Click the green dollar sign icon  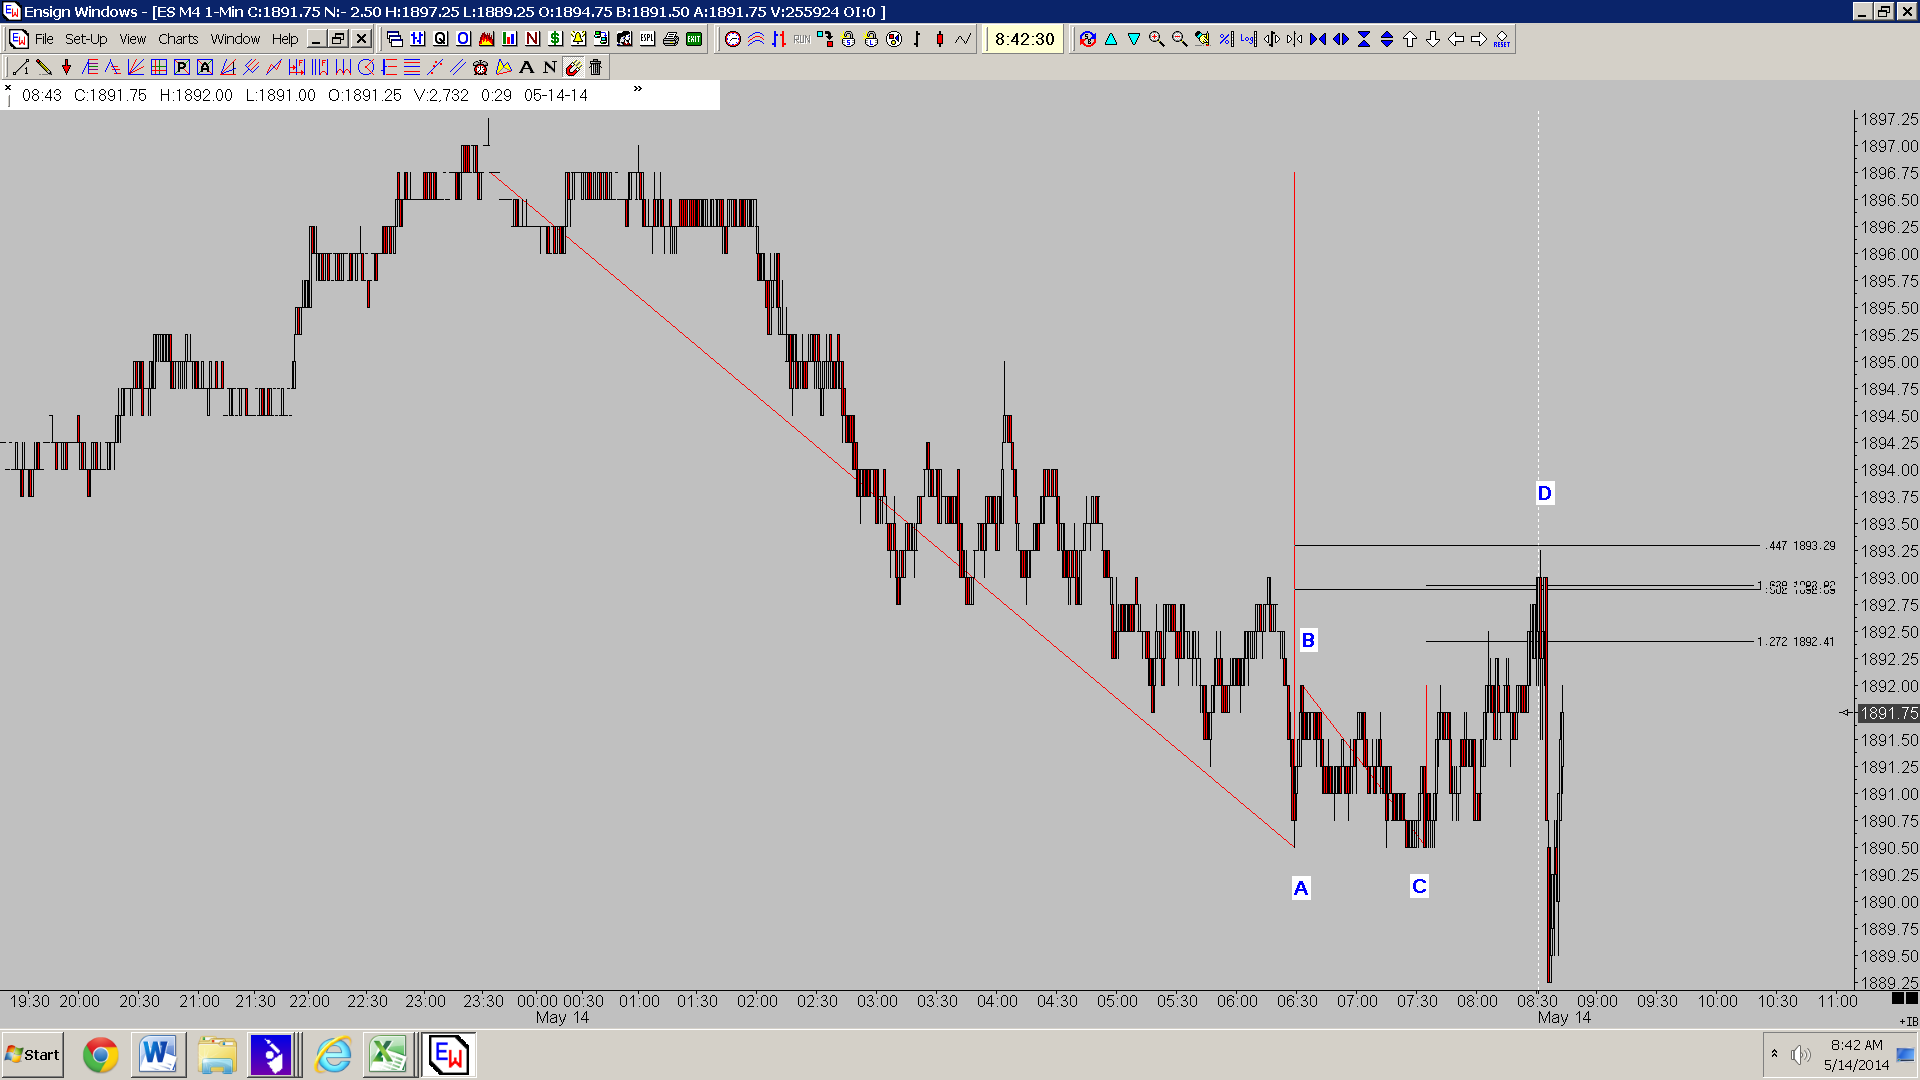[555, 39]
